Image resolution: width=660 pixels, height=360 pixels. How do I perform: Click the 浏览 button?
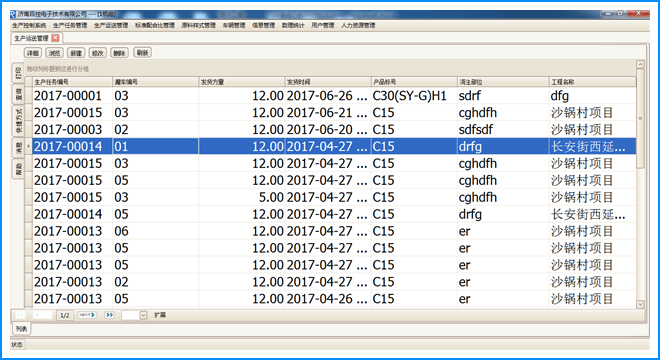[x=54, y=53]
